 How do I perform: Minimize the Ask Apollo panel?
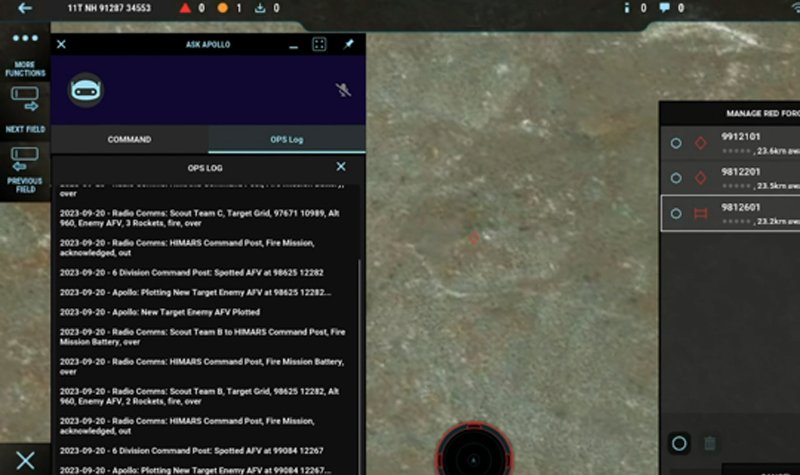293,46
